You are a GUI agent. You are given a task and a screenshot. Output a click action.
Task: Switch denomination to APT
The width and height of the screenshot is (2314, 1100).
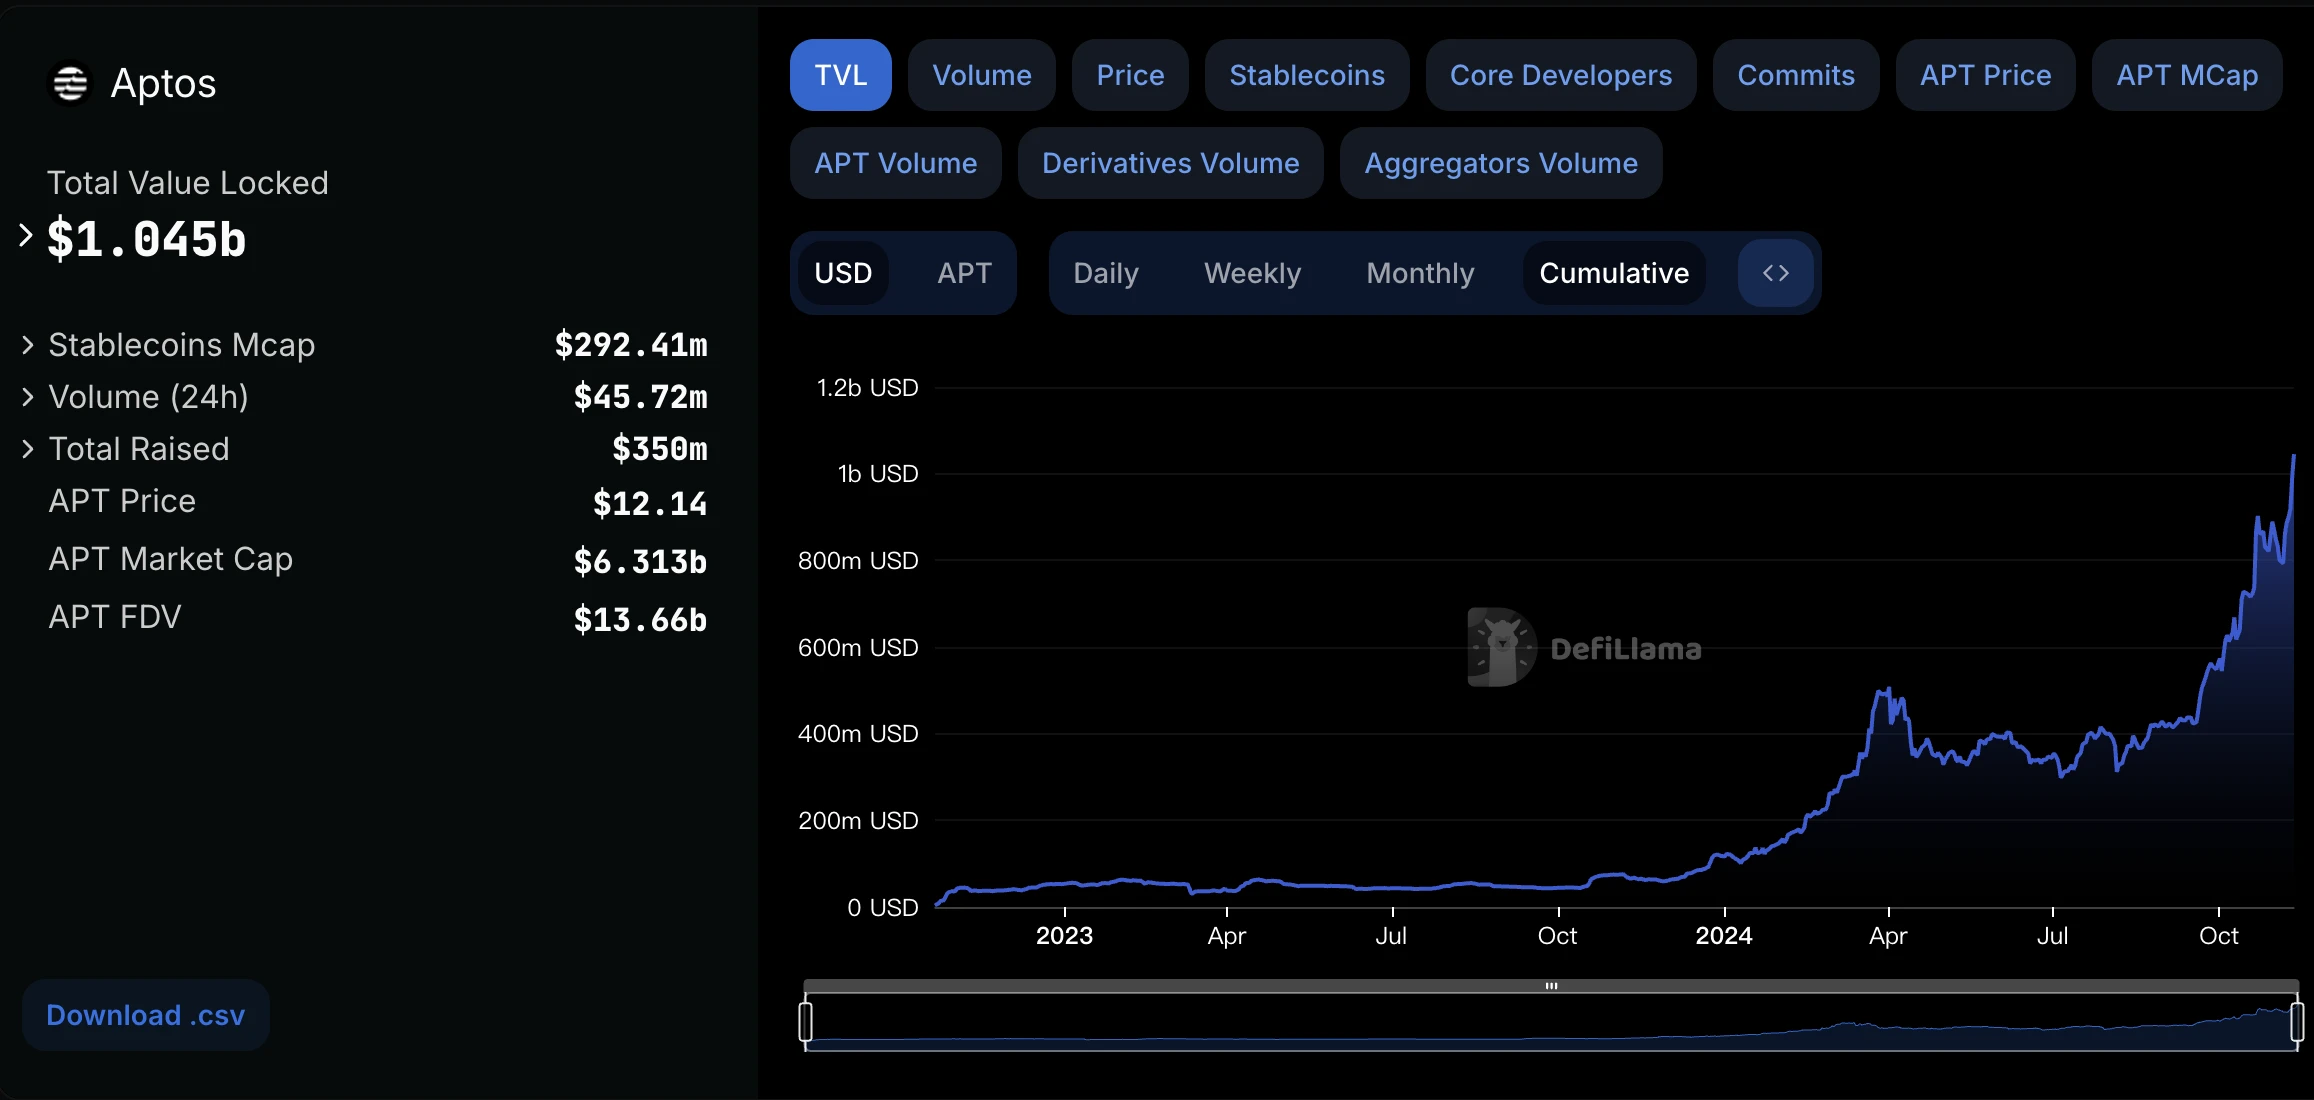coord(964,273)
